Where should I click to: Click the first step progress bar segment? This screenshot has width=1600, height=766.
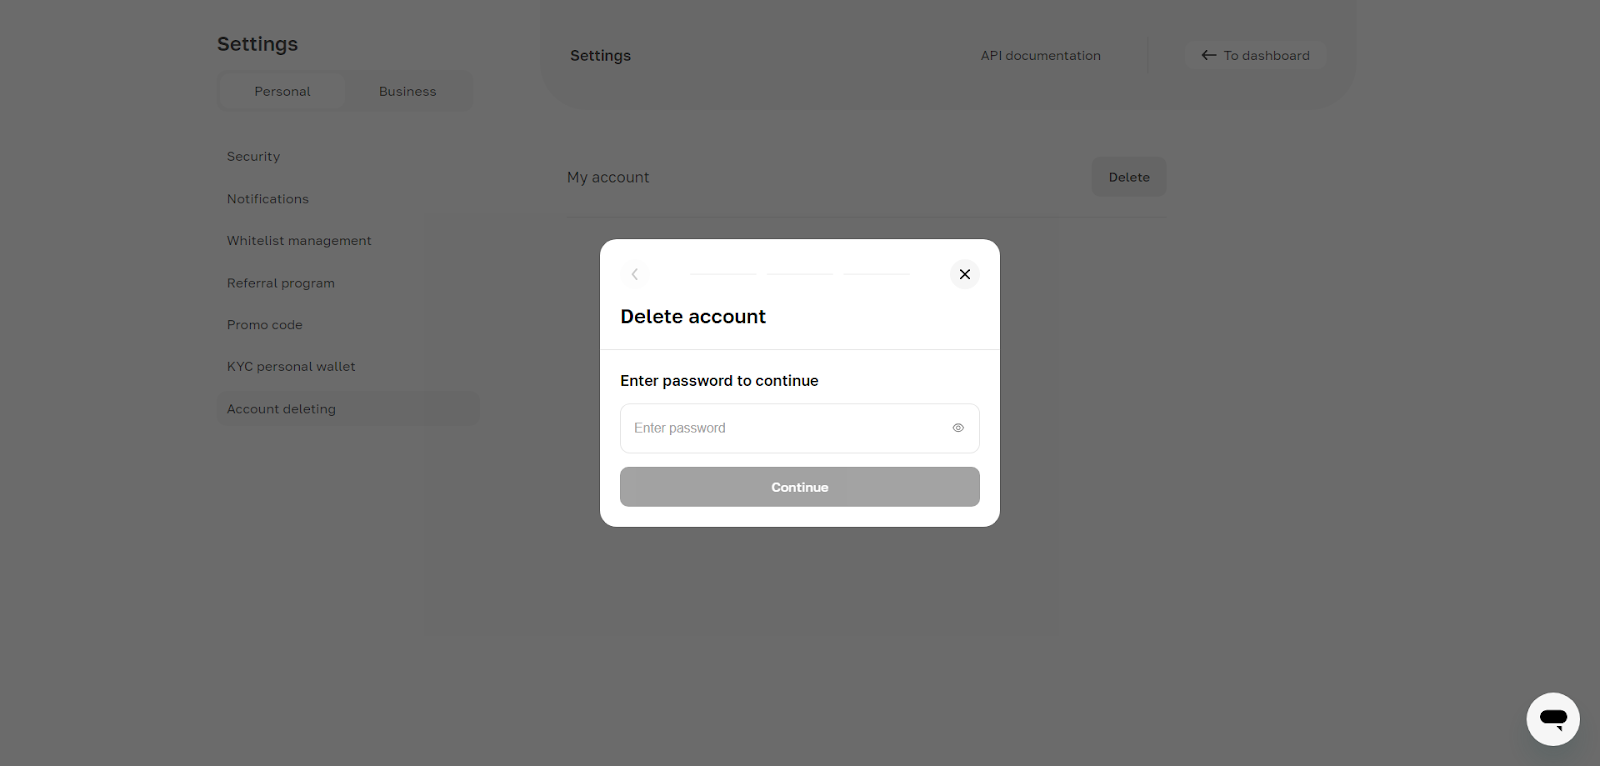723,274
